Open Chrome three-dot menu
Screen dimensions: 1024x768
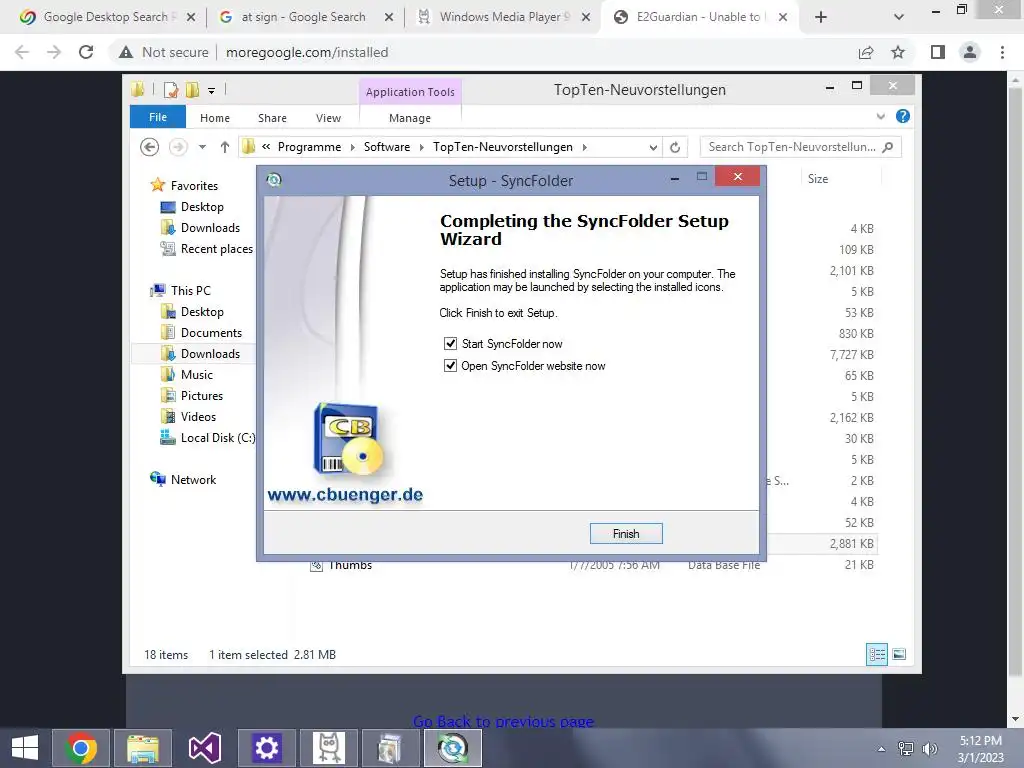click(1002, 52)
